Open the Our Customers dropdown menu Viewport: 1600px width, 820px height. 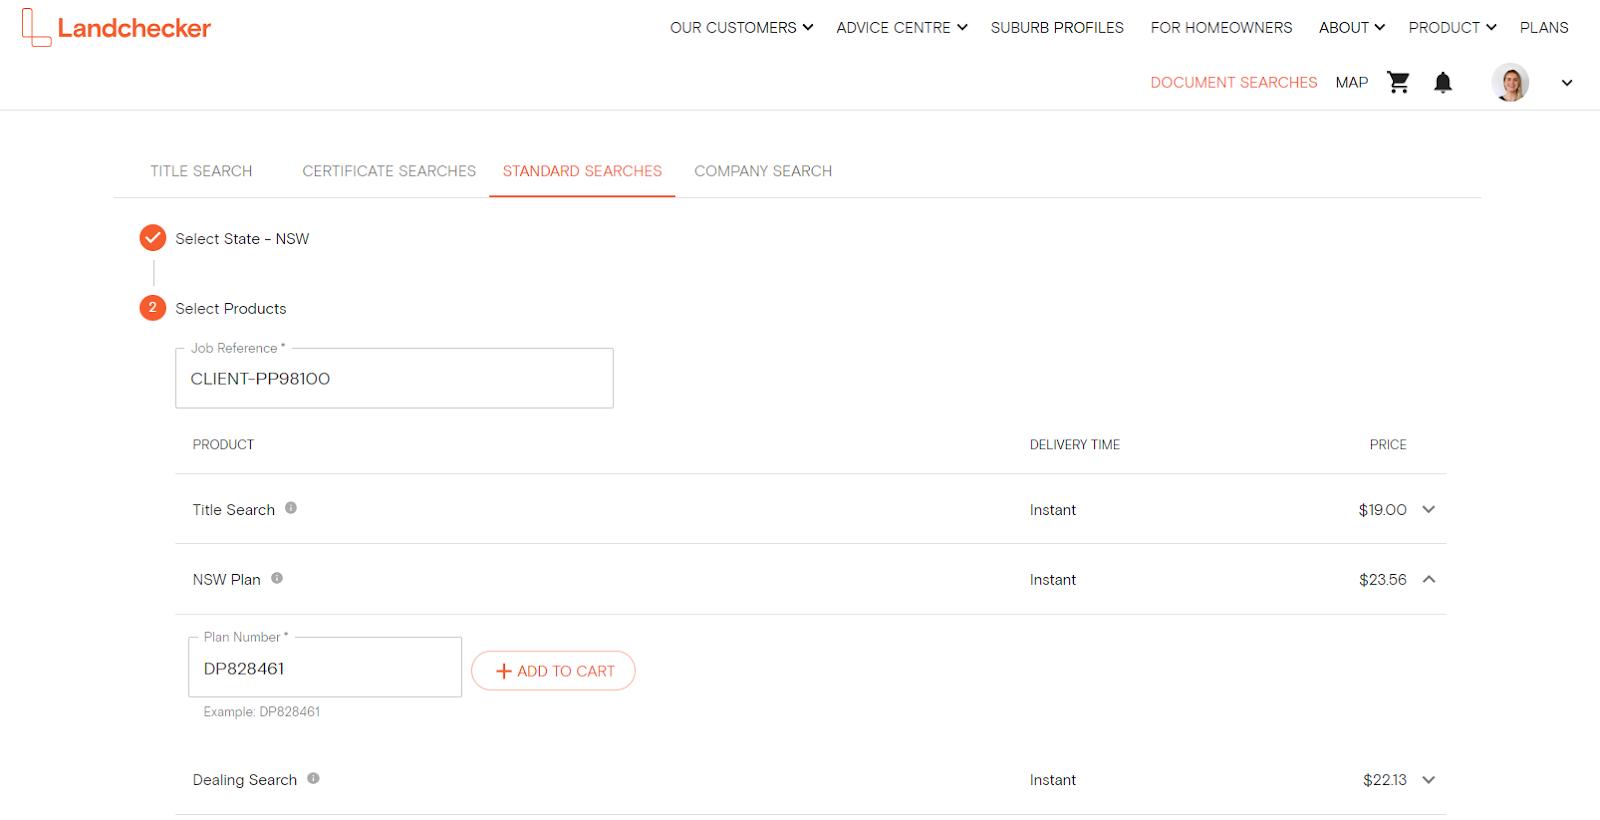pyautogui.click(x=741, y=28)
